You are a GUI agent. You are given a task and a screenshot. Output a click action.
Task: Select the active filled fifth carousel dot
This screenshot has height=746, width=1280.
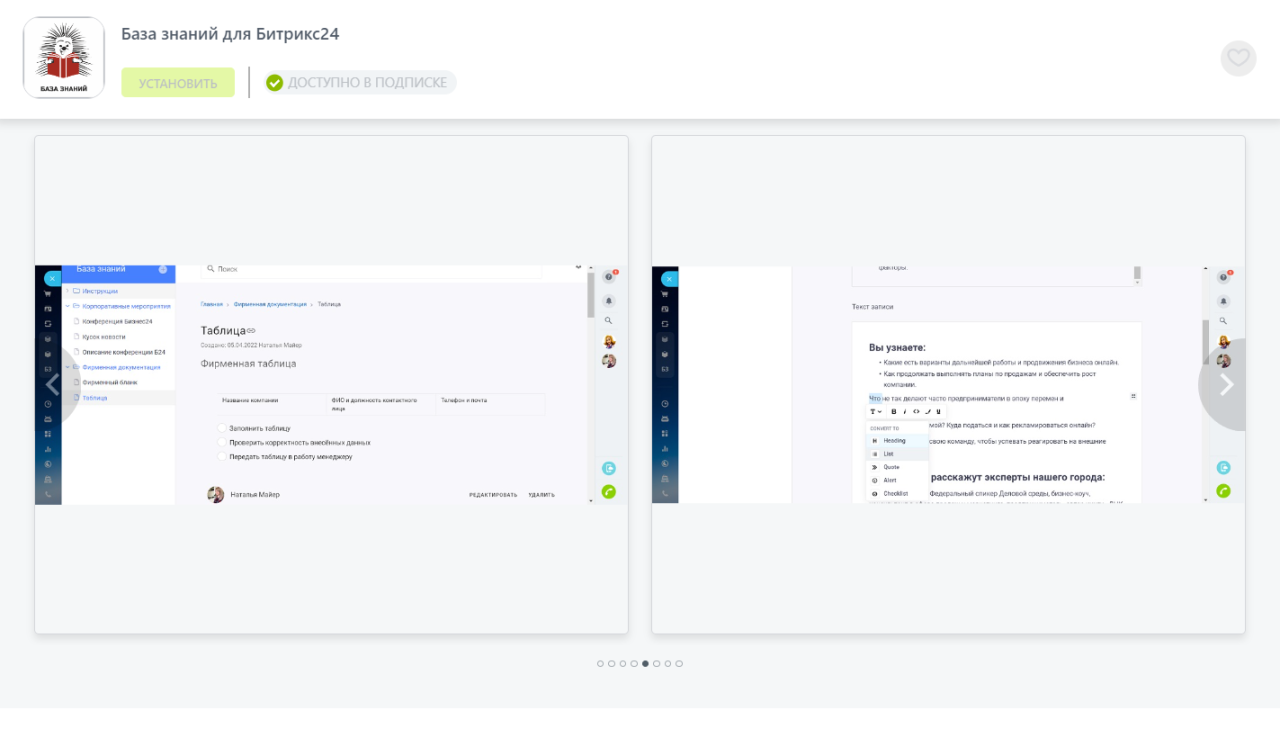[646, 664]
